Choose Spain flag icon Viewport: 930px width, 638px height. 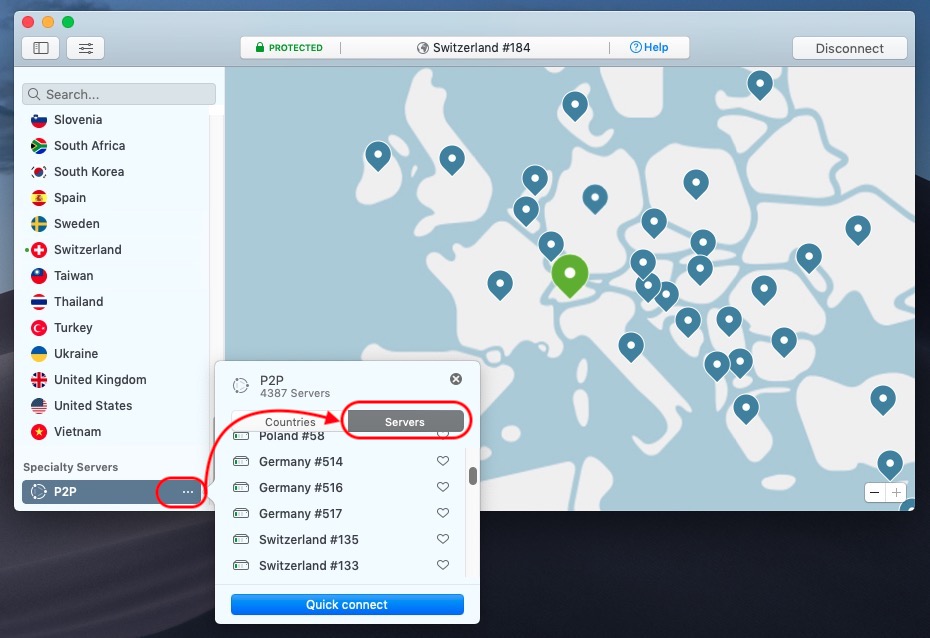tap(39, 198)
